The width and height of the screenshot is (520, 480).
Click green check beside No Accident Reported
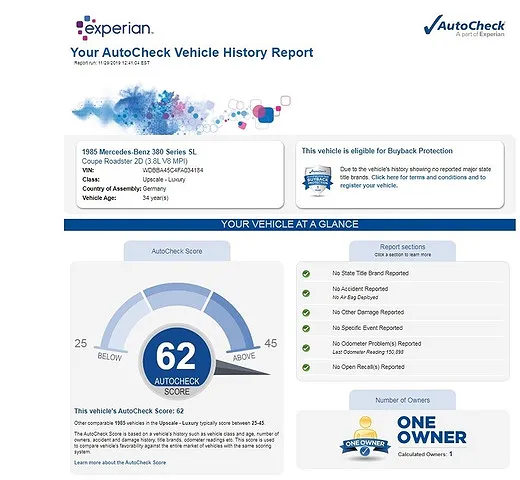(x=306, y=293)
